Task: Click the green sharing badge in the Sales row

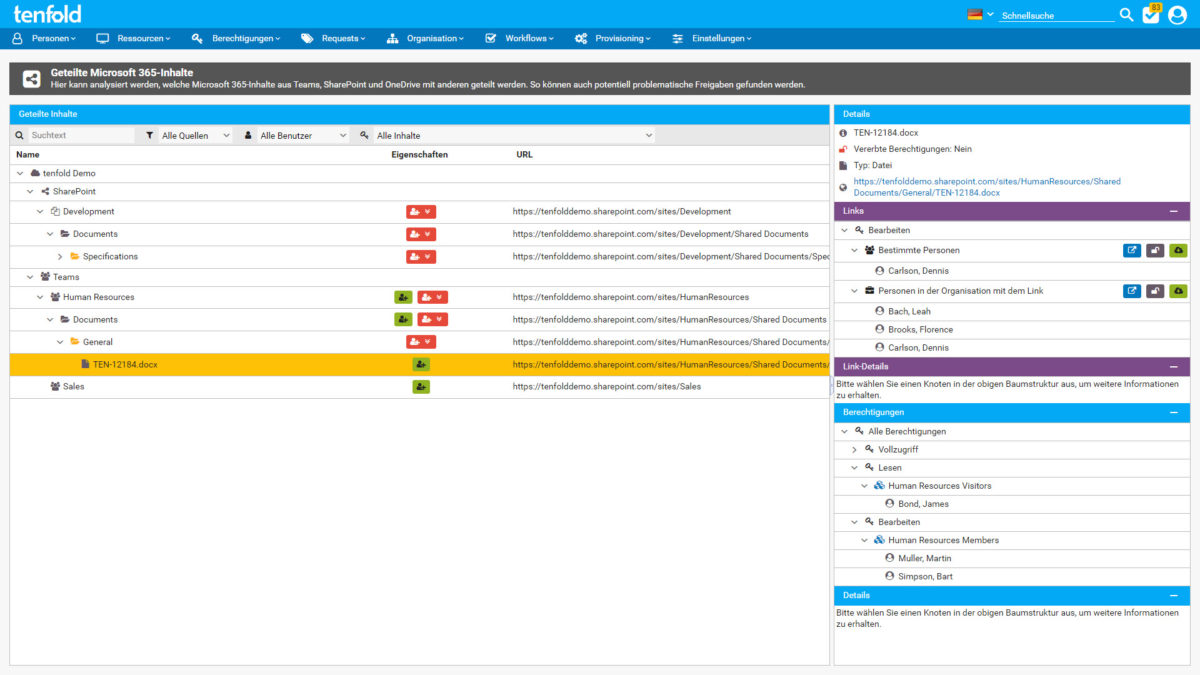Action: pos(421,387)
